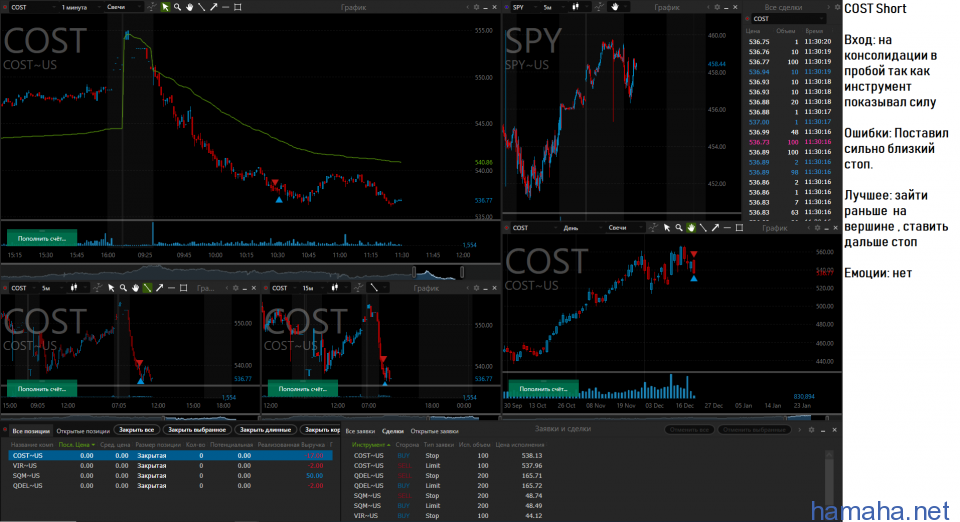Screen dimensions: 960x522
Task: Toggle the red link dot of the COST 15м chart
Action: 266,288
